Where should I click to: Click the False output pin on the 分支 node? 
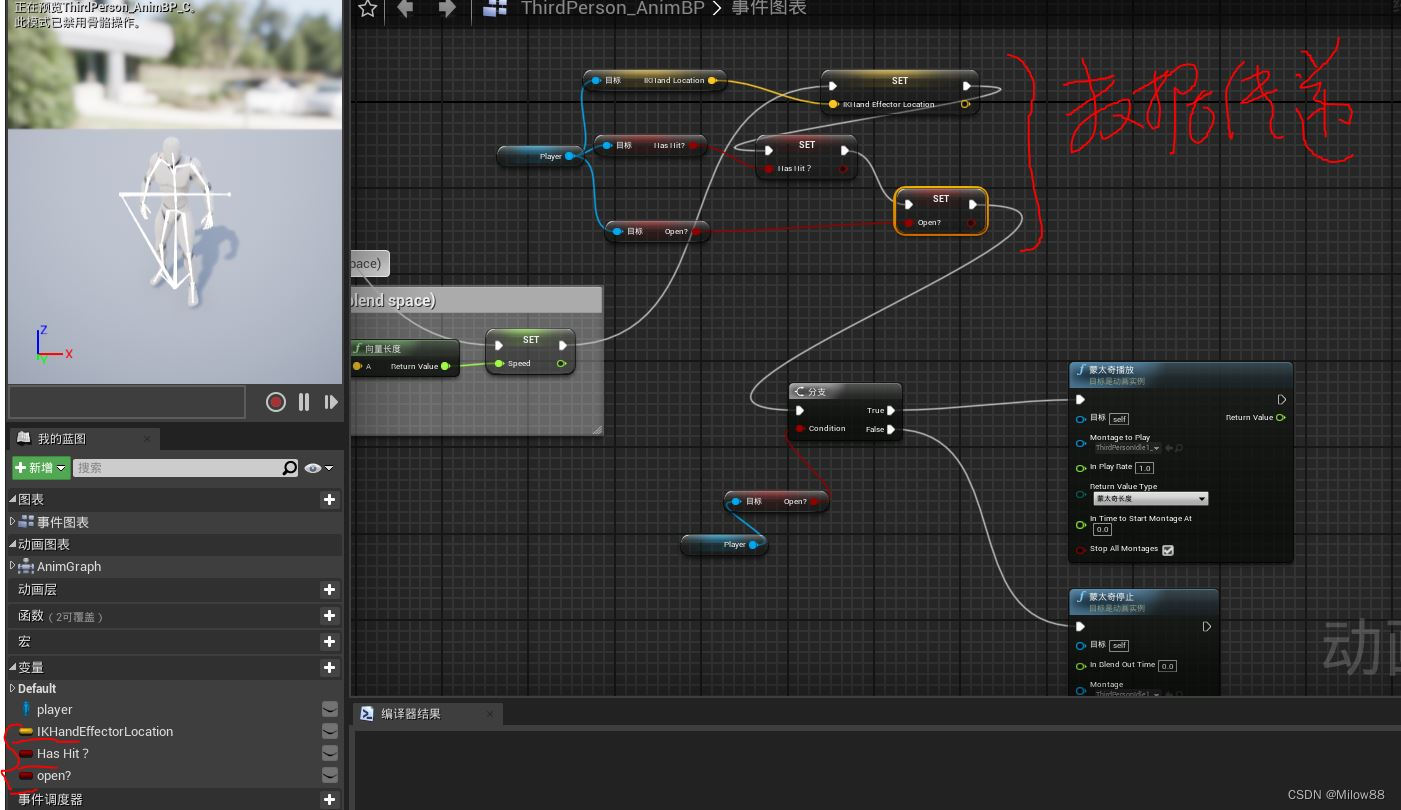pyautogui.click(x=890, y=429)
